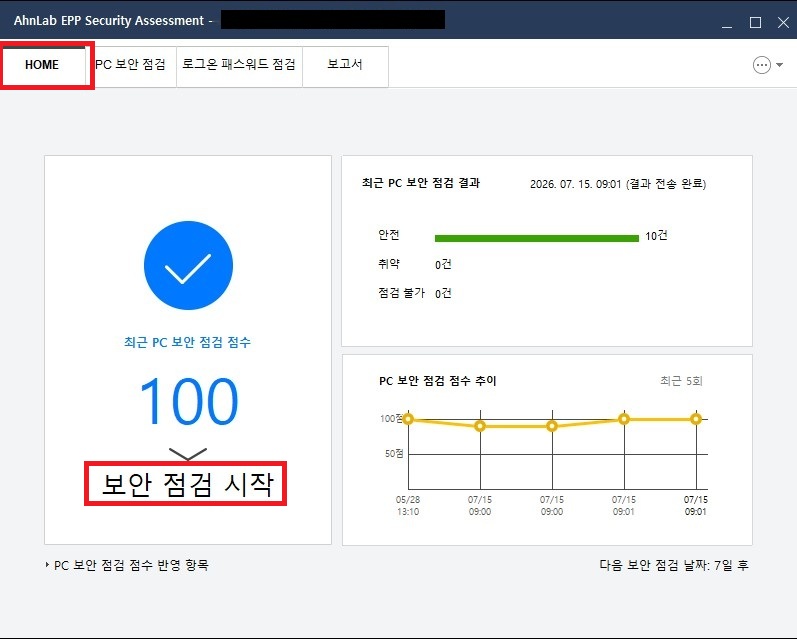
Task: Click the 취약 0건 value
Action: coord(443,264)
